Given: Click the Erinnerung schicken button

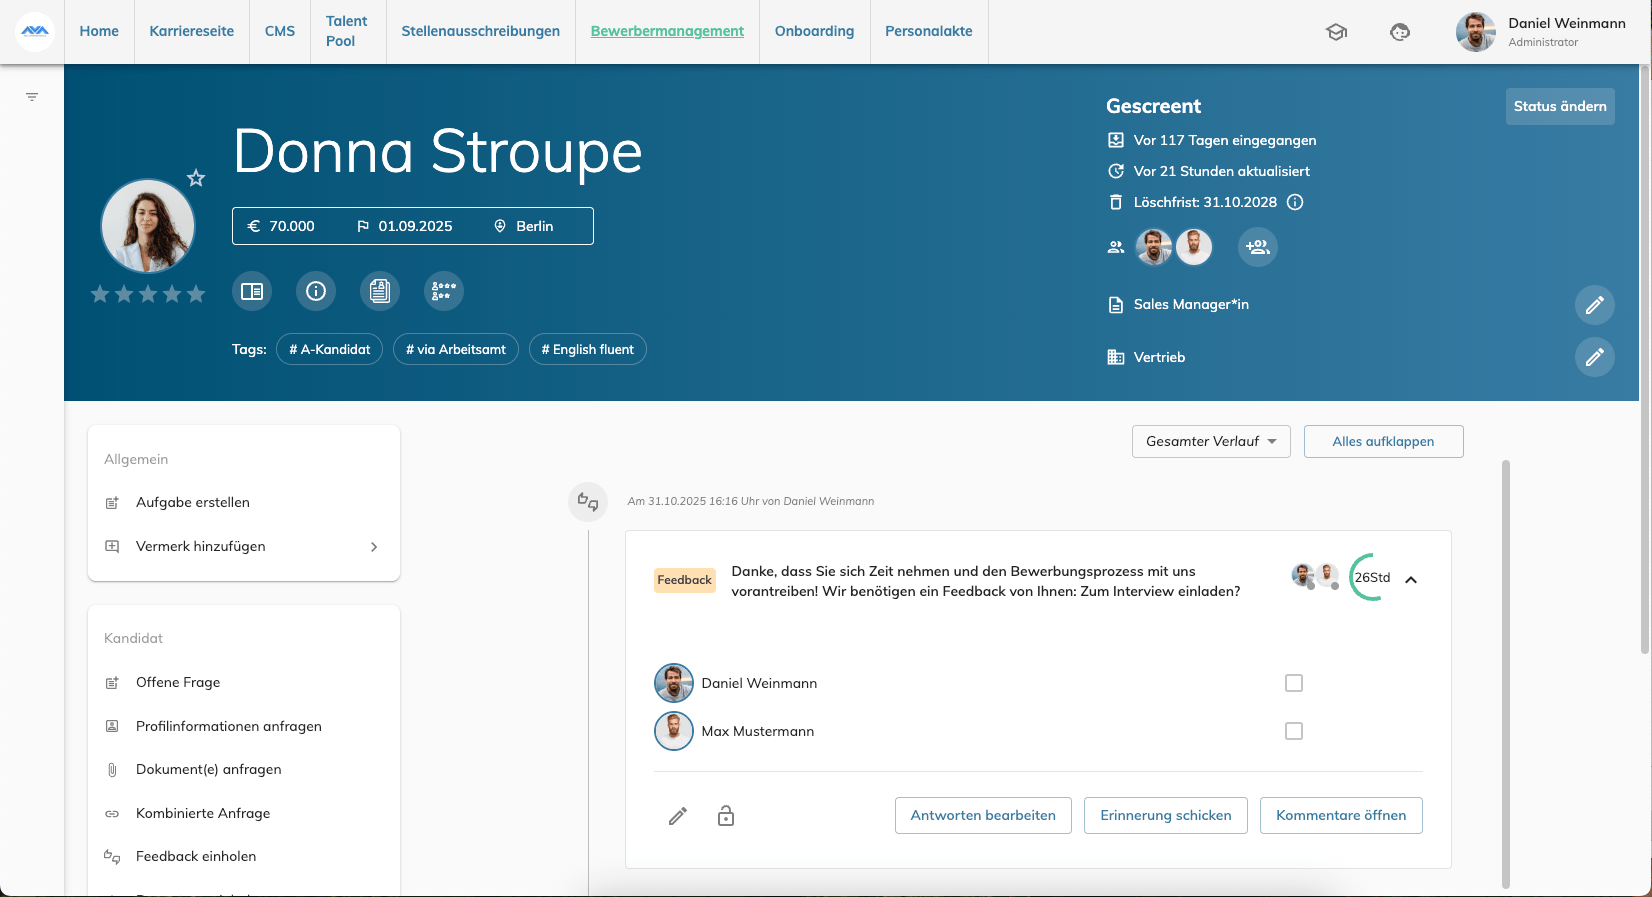Looking at the screenshot, I should coord(1165,815).
